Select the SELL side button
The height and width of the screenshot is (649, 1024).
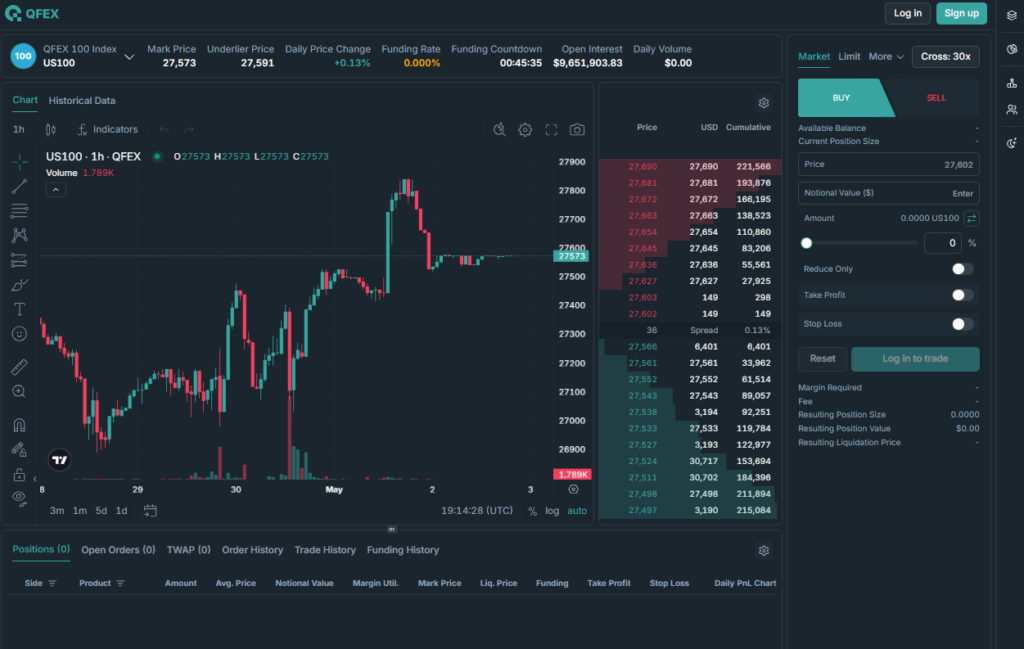point(936,98)
